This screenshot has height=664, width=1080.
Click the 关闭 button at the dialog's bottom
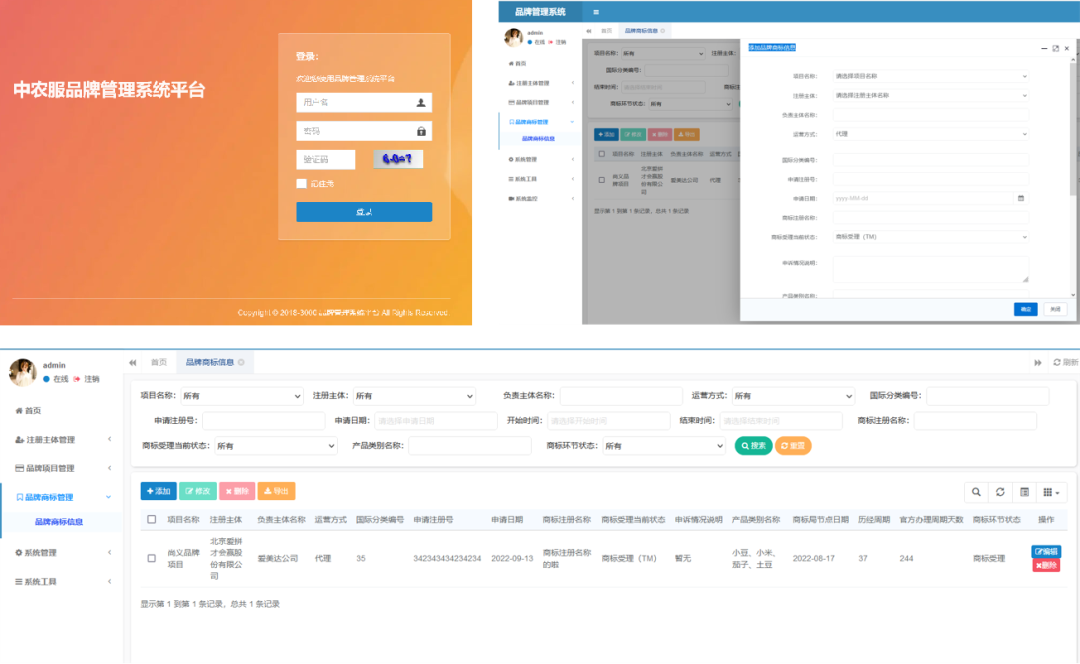pos(1055,309)
